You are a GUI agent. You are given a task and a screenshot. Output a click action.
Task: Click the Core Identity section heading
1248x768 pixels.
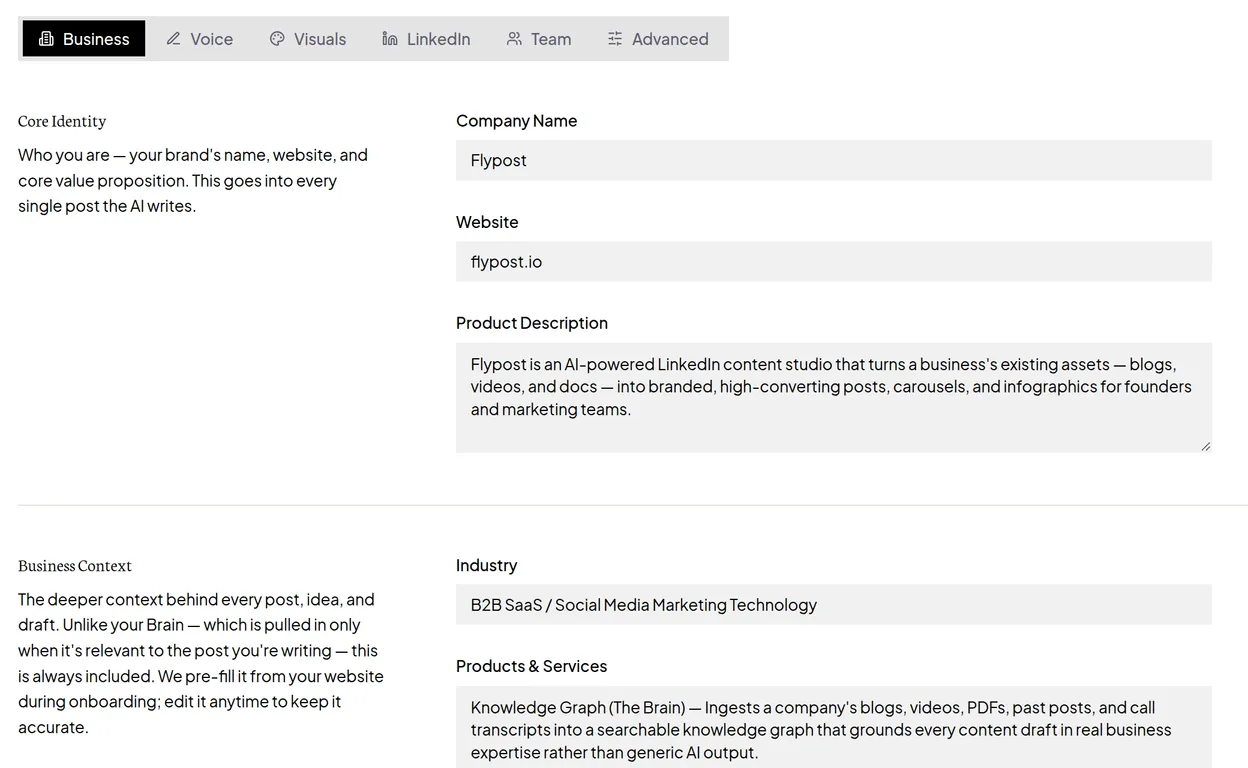tap(62, 121)
